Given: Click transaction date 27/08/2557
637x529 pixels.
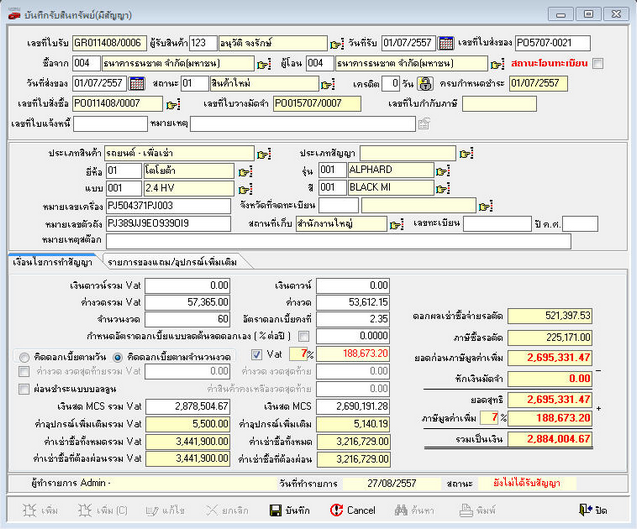Looking at the screenshot, I should pos(392,483).
